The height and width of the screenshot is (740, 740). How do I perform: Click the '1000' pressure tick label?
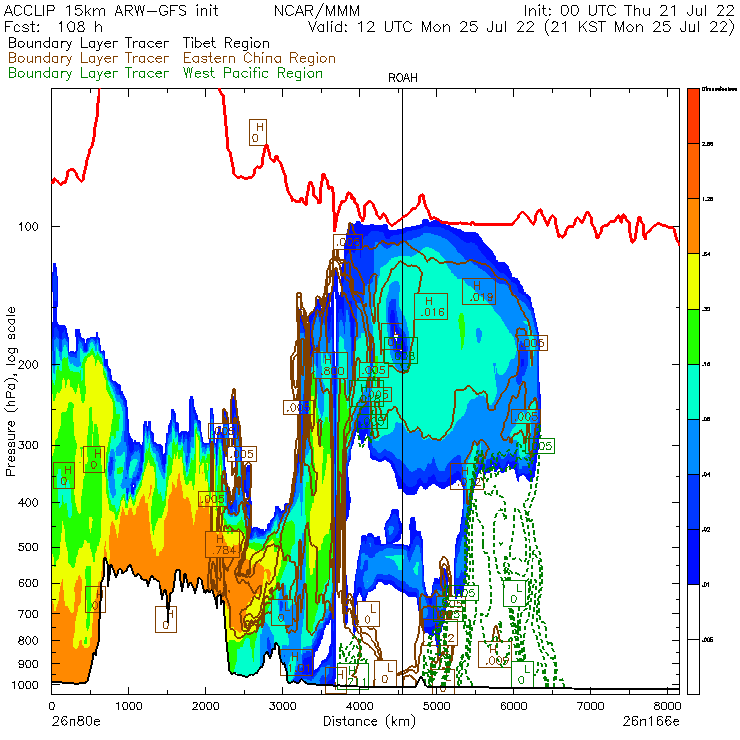point(25,685)
